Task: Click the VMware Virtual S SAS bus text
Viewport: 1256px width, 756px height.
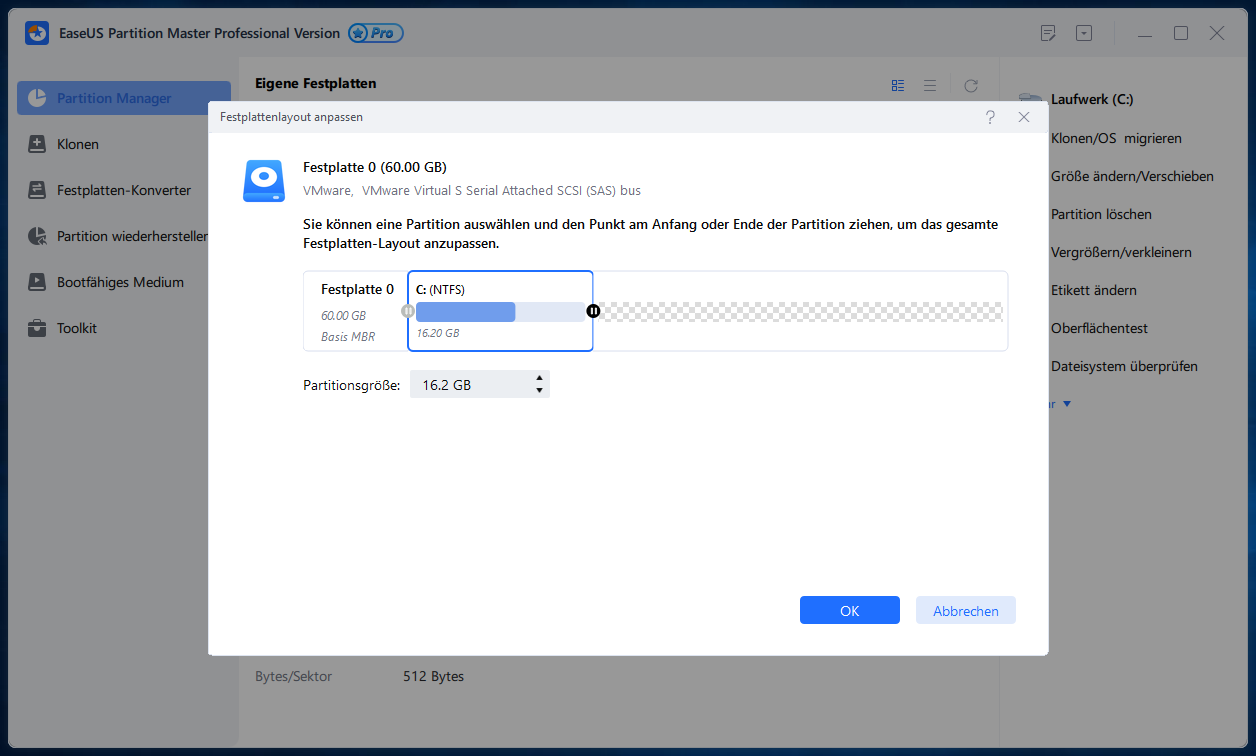Action: [x=472, y=190]
